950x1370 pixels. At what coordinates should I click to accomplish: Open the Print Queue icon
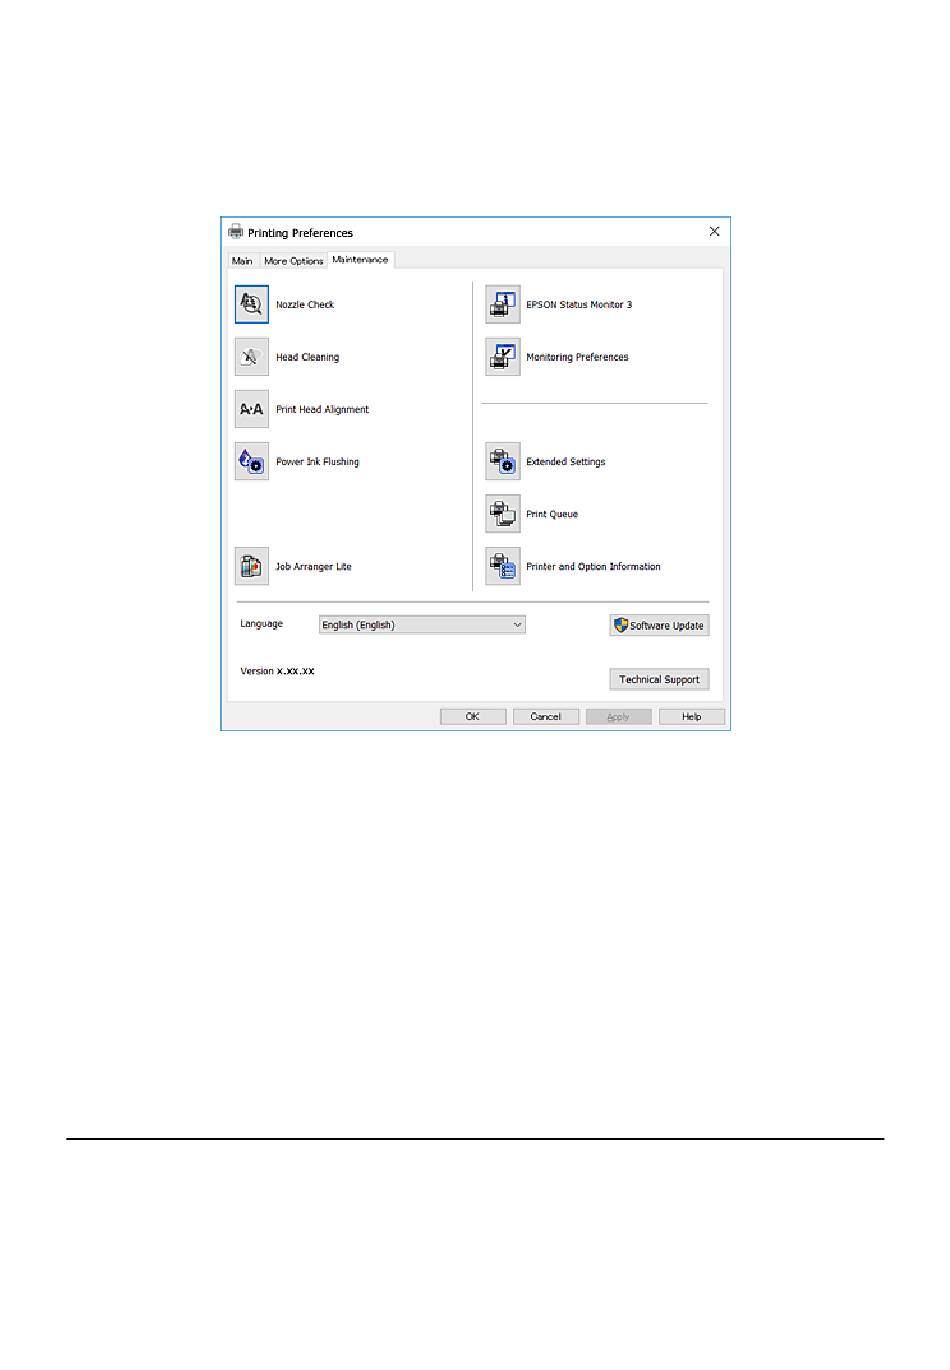tap(503, 514)
